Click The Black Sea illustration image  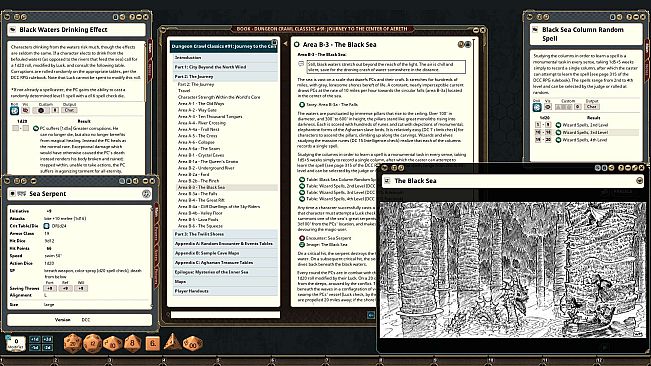tap(513, 270)
